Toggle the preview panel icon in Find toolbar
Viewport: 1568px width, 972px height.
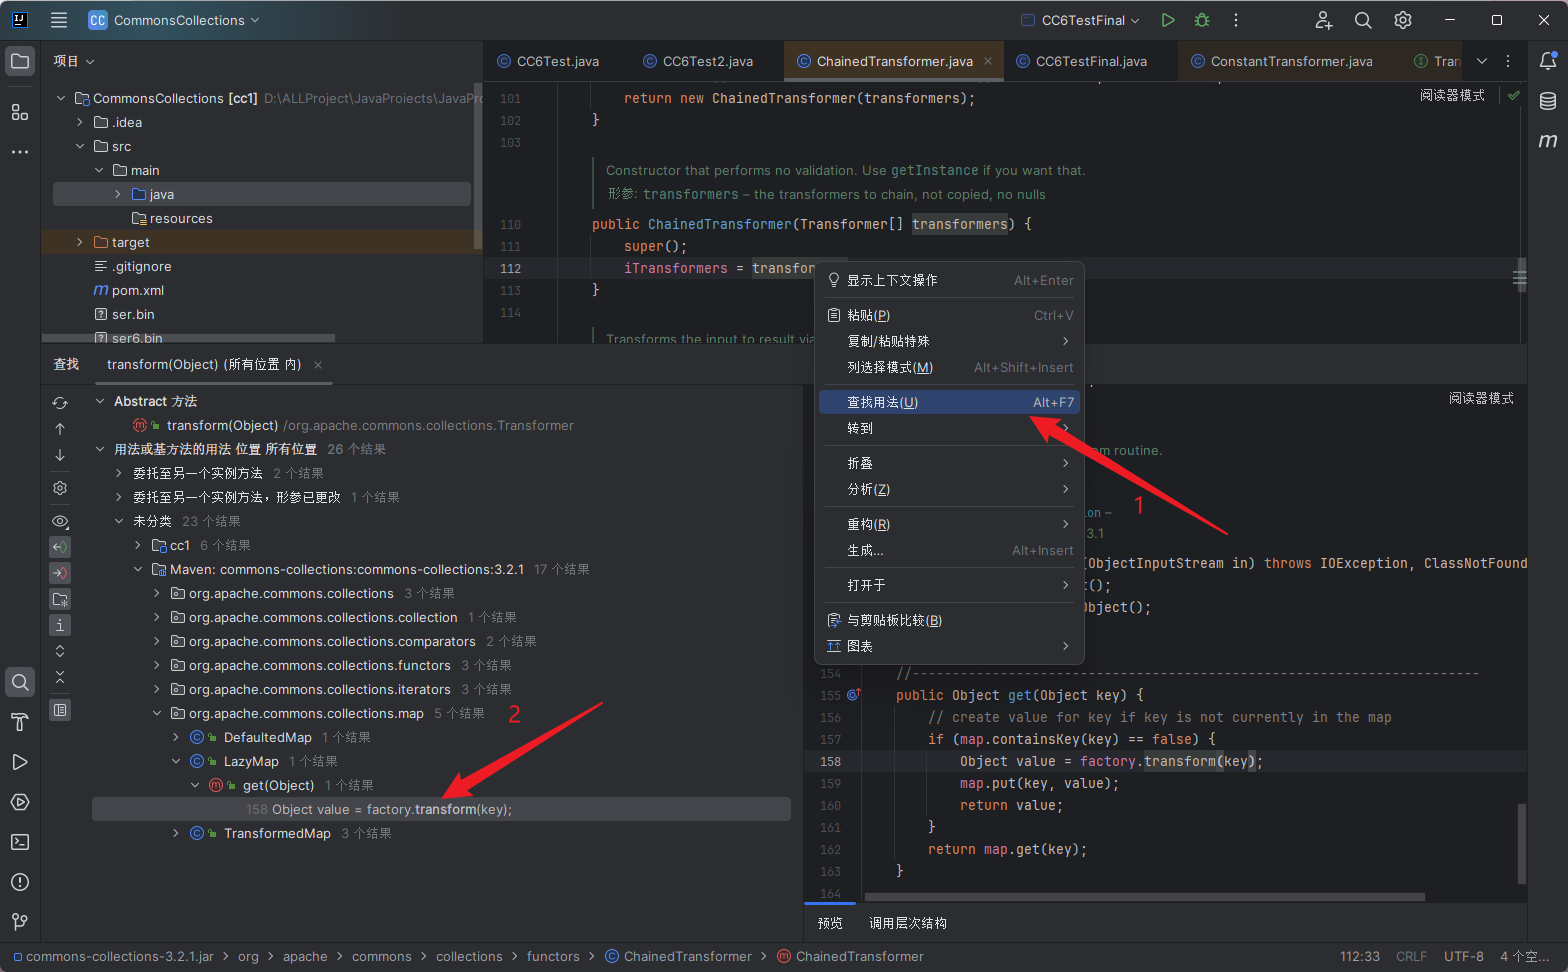point(60,710)
